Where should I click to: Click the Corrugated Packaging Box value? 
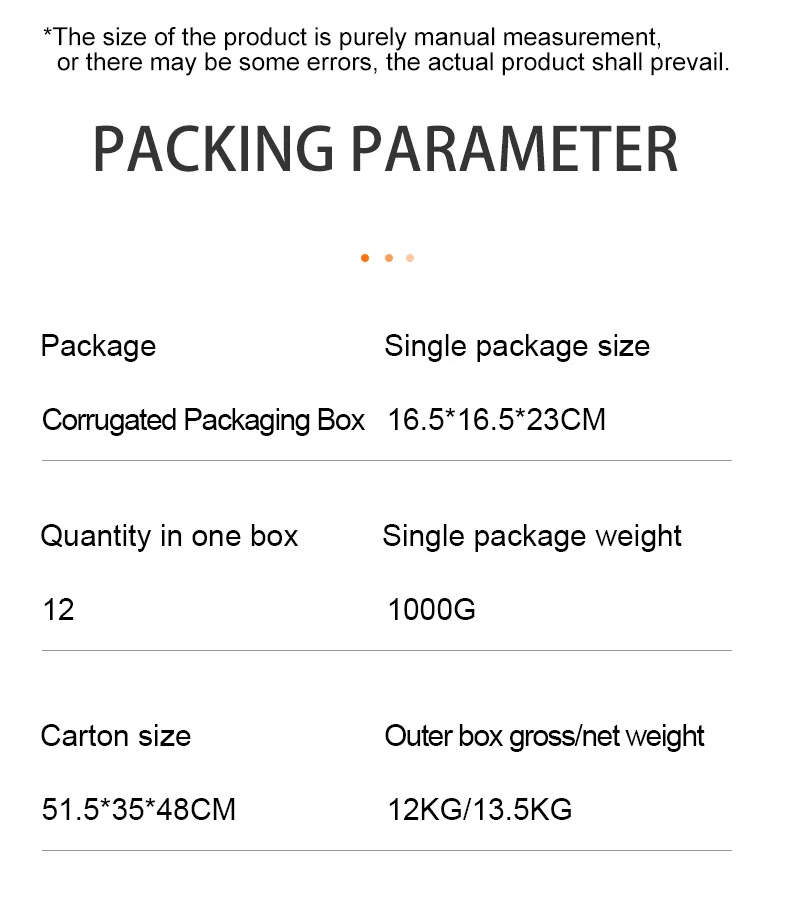(x=203, y=419)
